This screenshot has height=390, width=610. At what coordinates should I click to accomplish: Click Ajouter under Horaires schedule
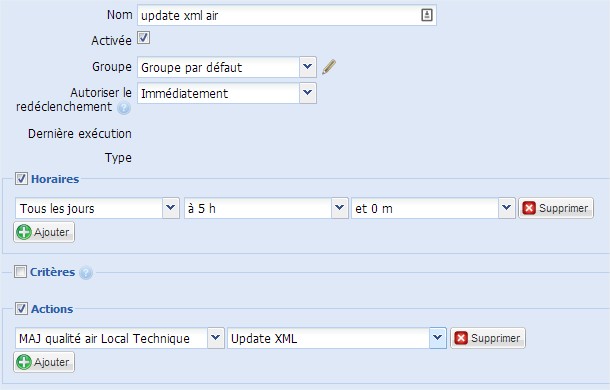44,232
